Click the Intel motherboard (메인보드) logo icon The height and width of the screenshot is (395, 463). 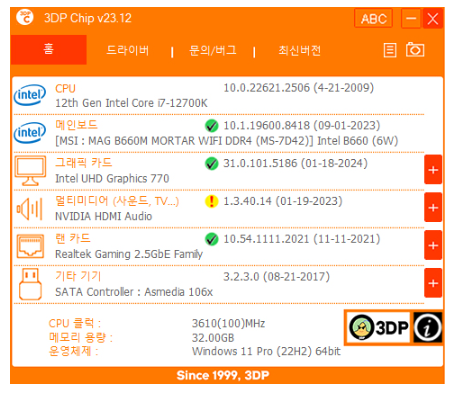(x=30, y=133)
